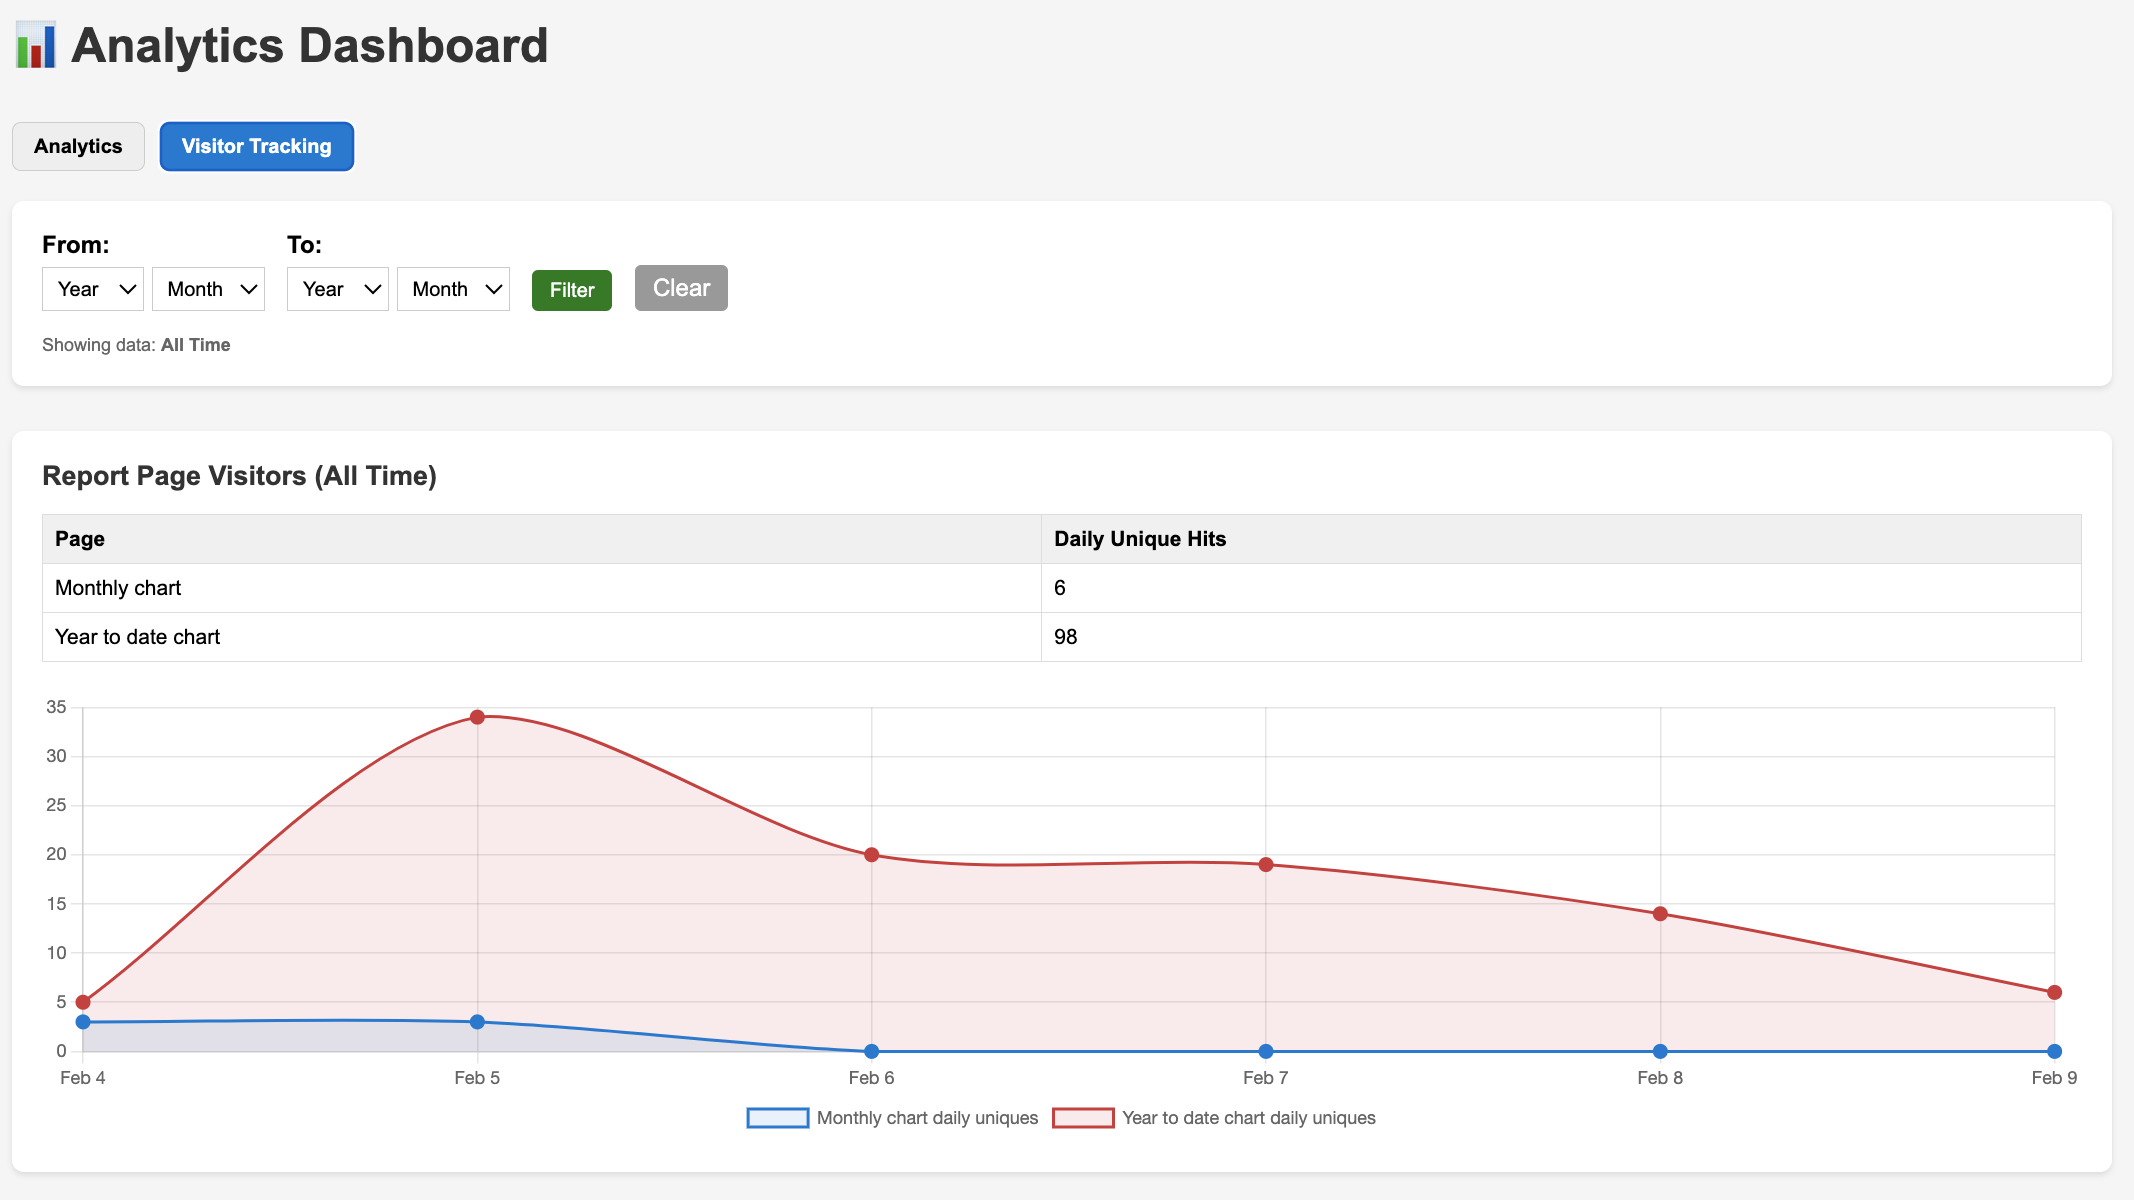Select the Year to date chart row
2134x1200 pixels.
(137, 637)
